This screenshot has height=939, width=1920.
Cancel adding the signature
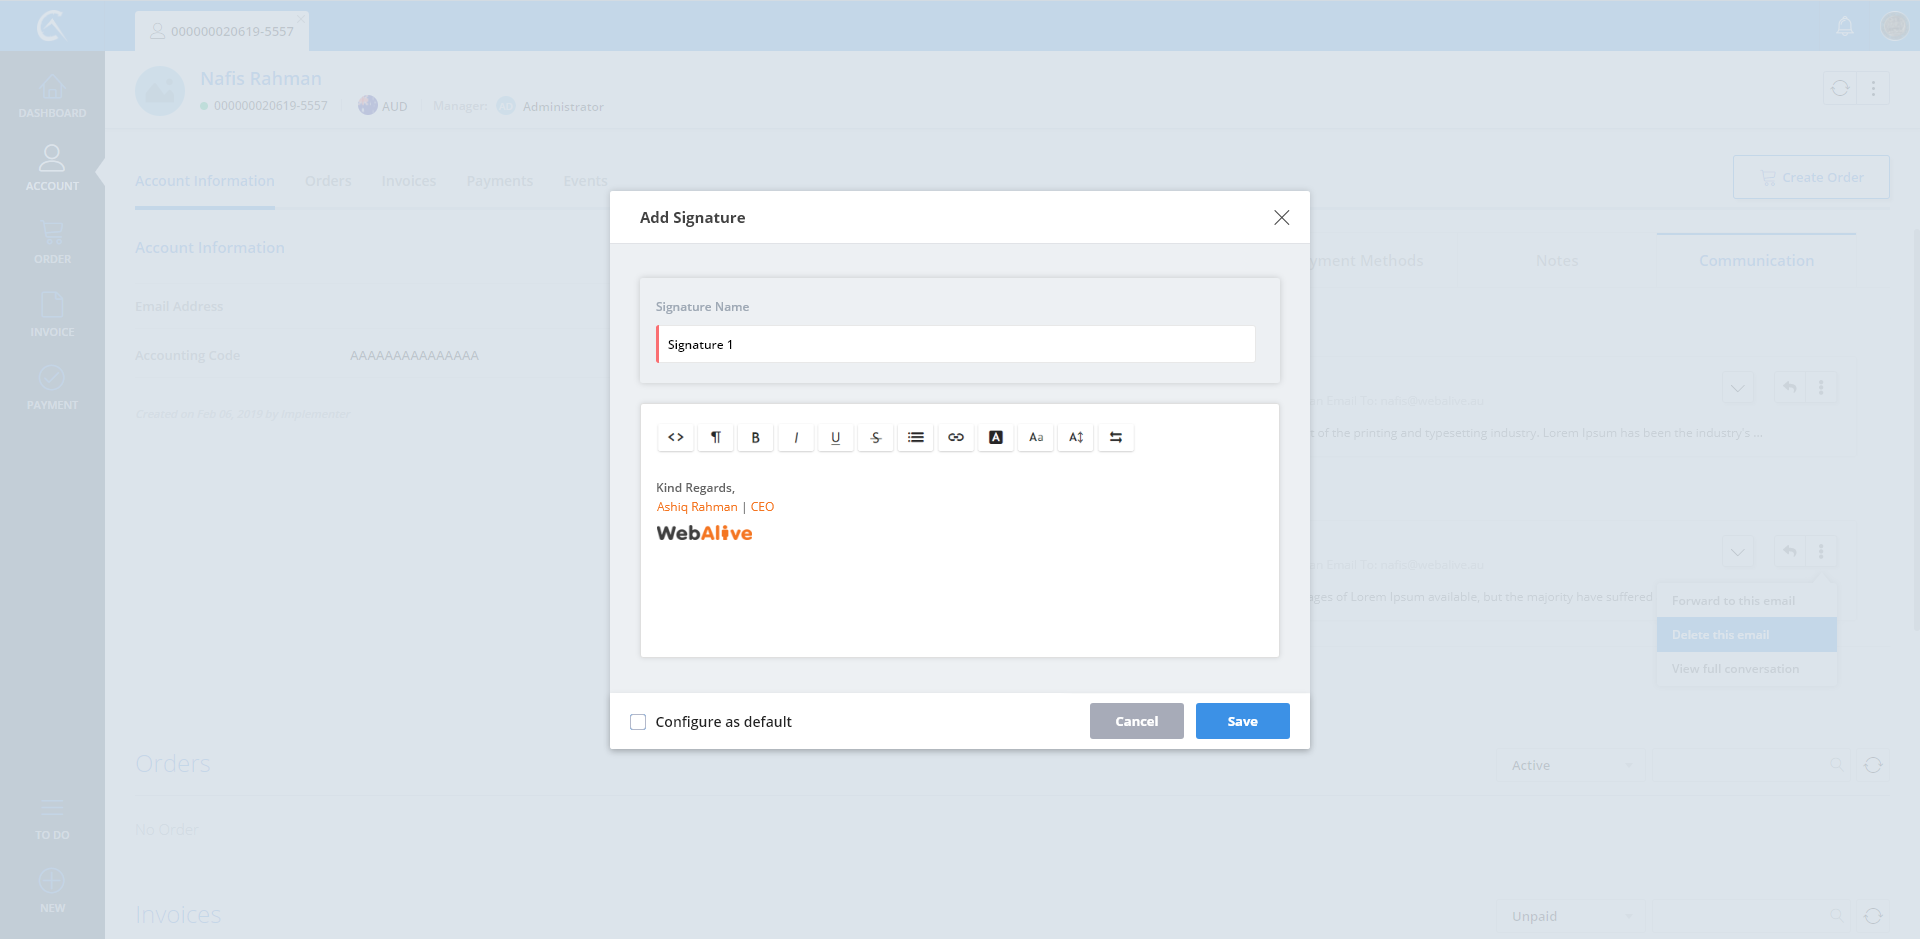(x=1136, y=721)
